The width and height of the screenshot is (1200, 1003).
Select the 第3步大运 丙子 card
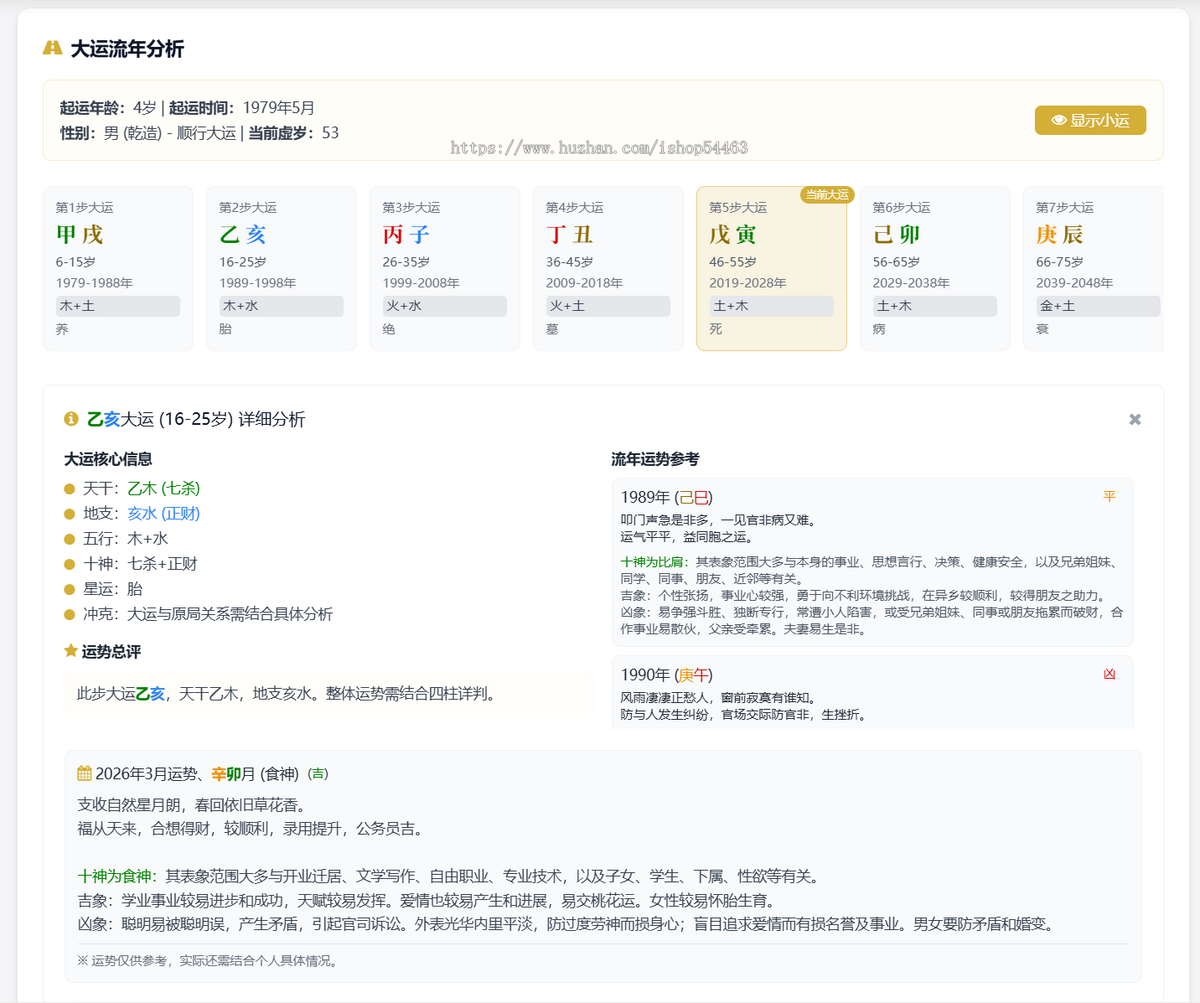pyautogui.click(x=445, y=268)
